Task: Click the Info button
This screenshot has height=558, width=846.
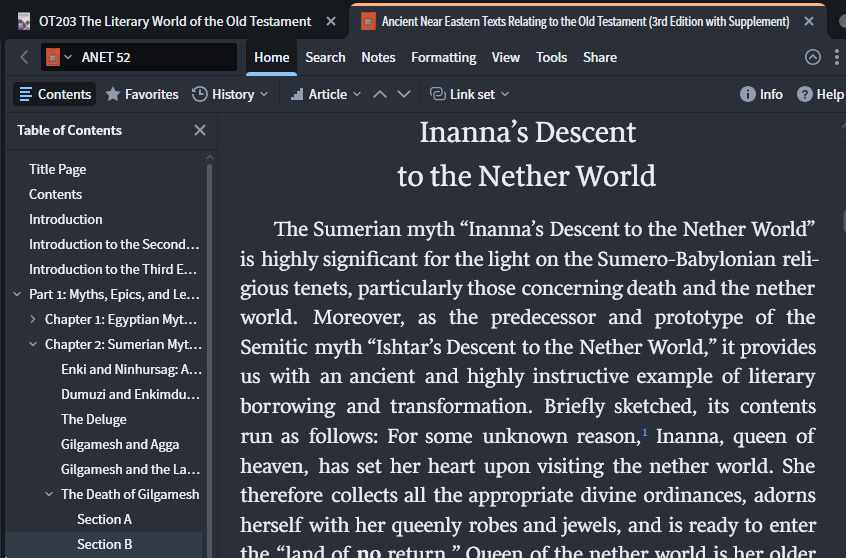Action: tap(761, 94)
